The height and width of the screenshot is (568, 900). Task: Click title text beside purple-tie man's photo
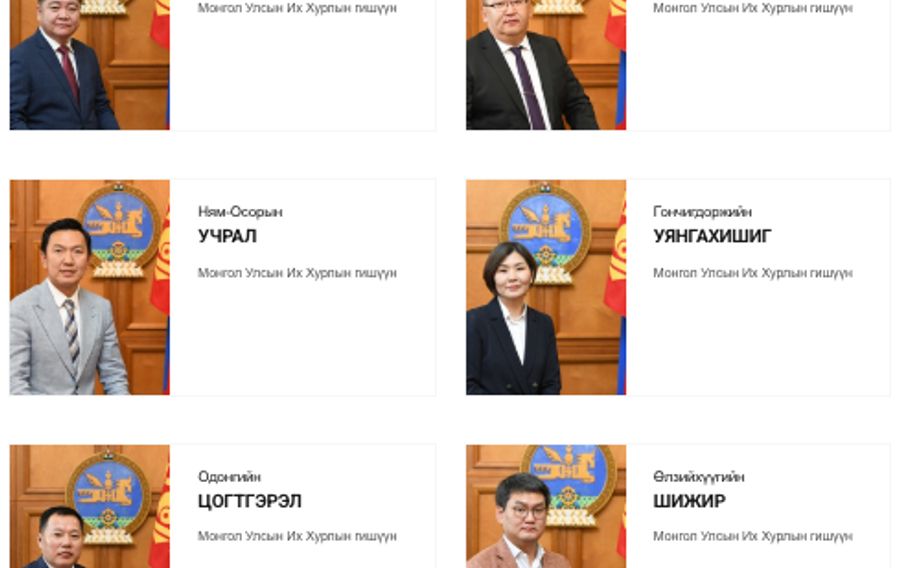coord(753,8)
